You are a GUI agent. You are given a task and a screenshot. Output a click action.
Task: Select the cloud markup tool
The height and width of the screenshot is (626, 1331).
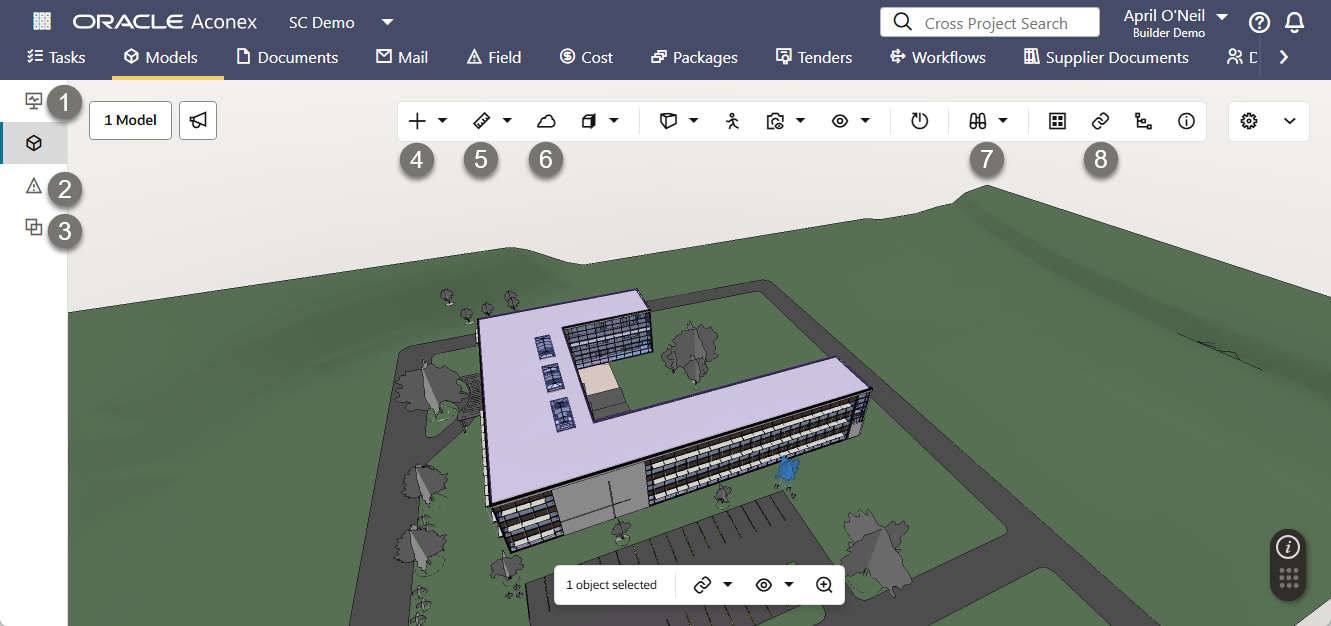(546, 121)
